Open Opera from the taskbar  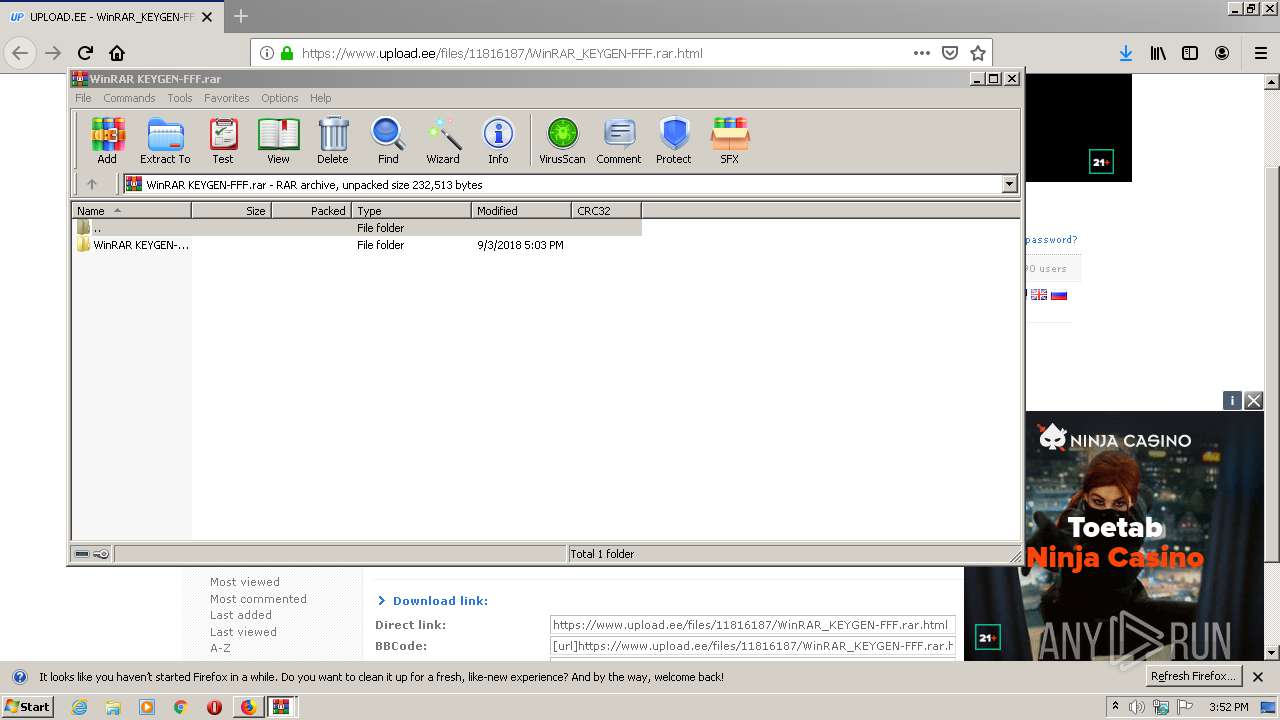tap(214, 707)
